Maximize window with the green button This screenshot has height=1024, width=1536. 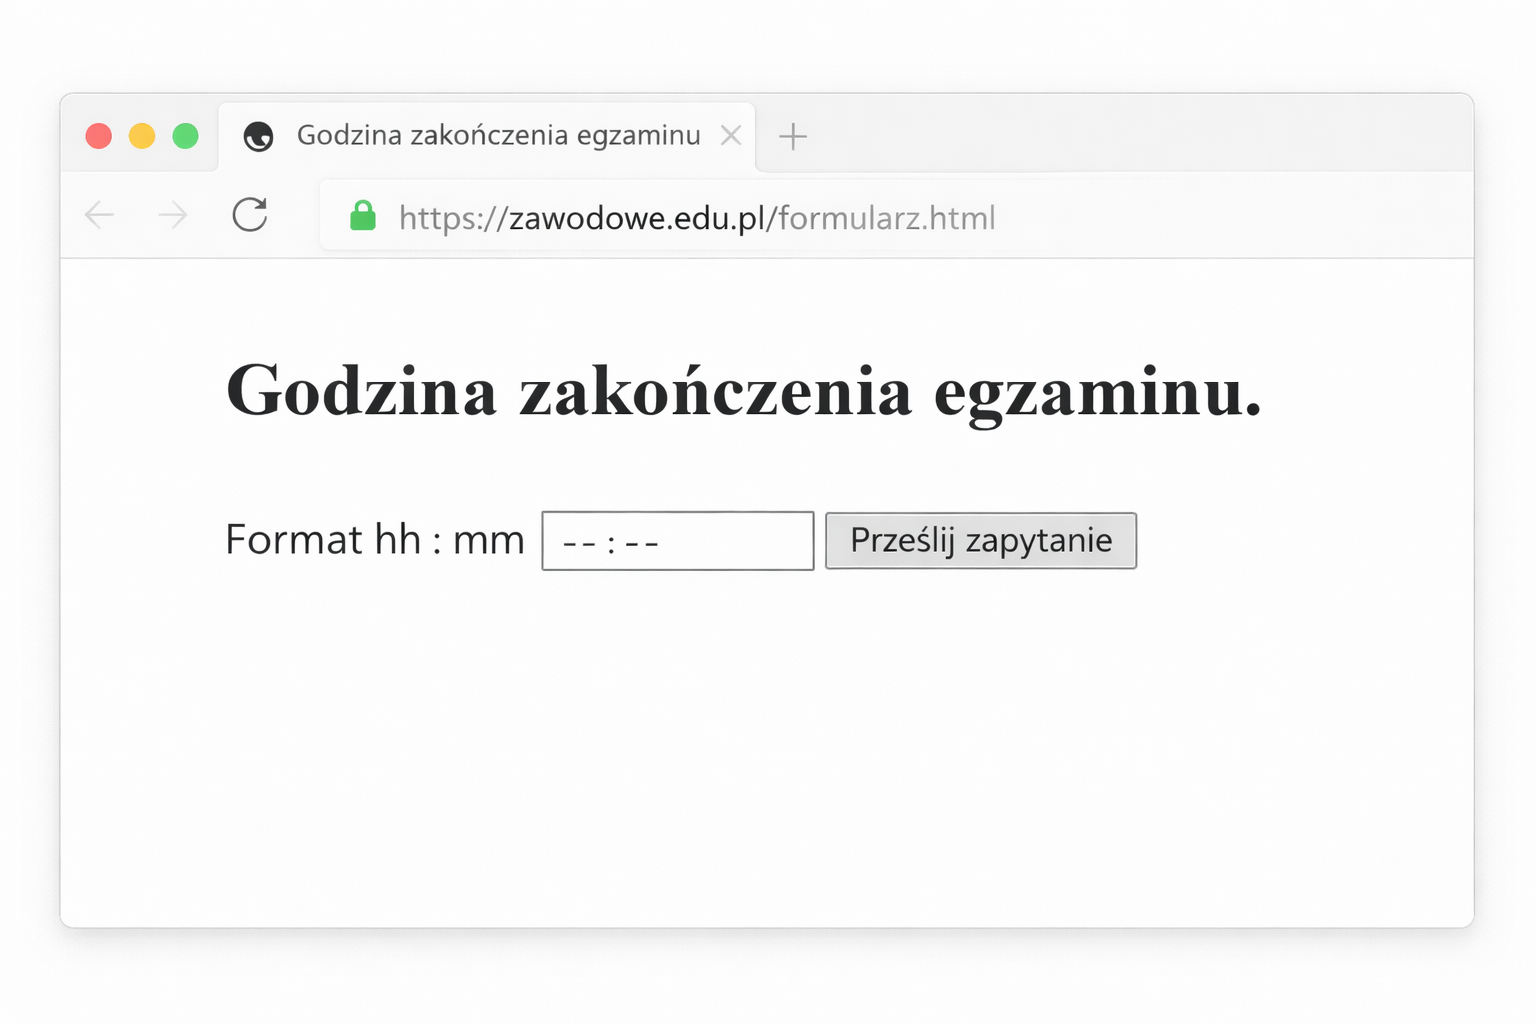(x=186, y=136)
